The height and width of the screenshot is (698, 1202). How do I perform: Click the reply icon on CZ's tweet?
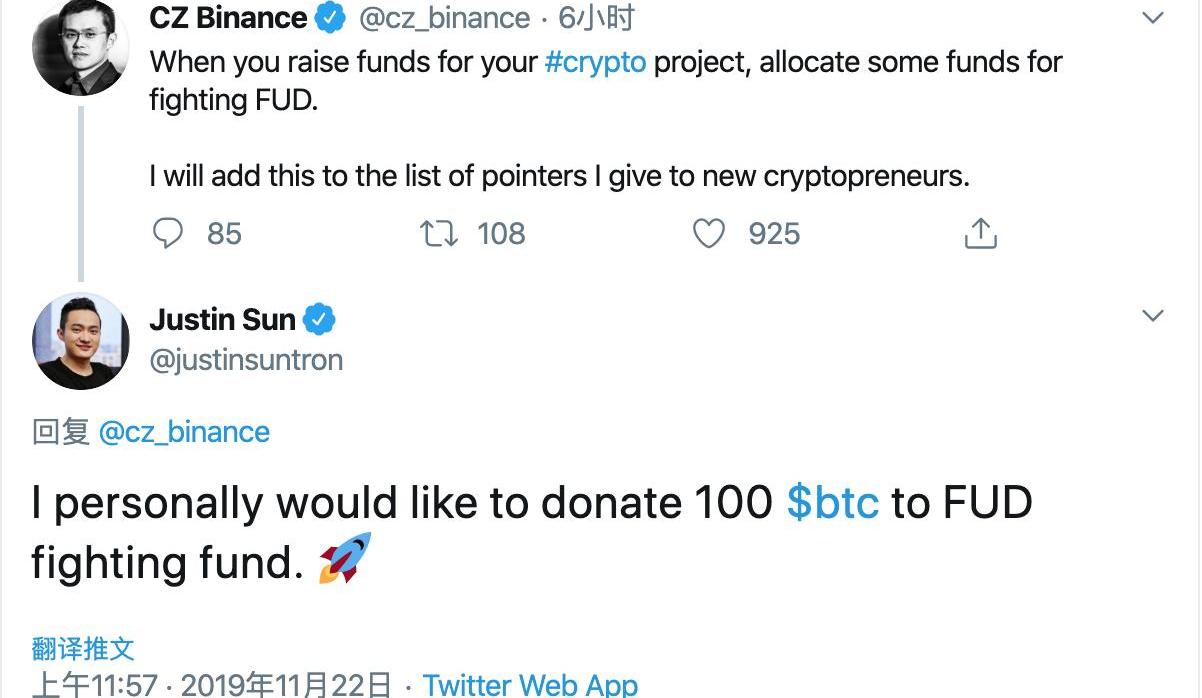coord(168,233)
